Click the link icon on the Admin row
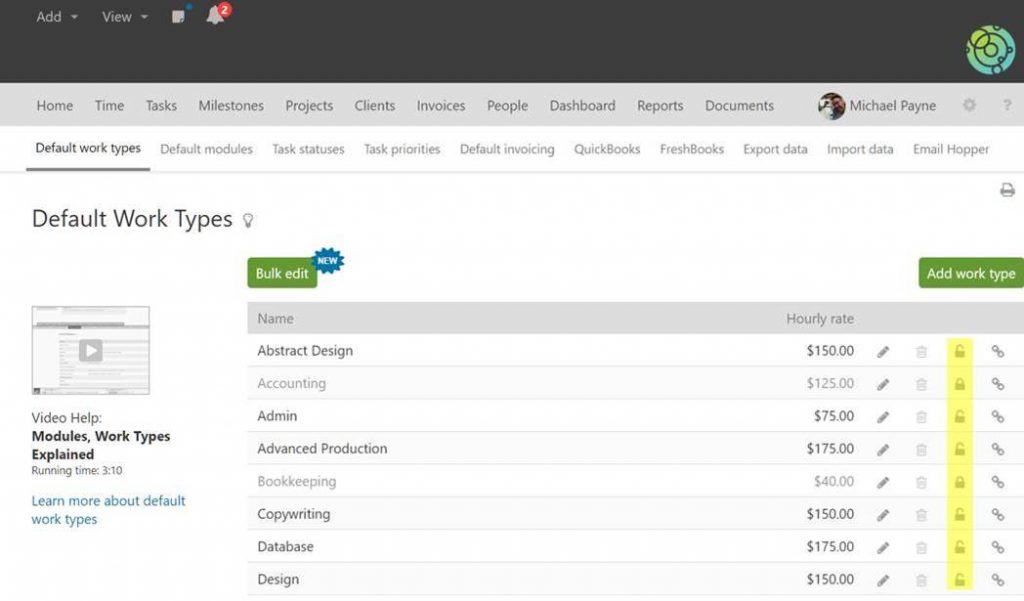The image size is (1024, 601). 997,416
